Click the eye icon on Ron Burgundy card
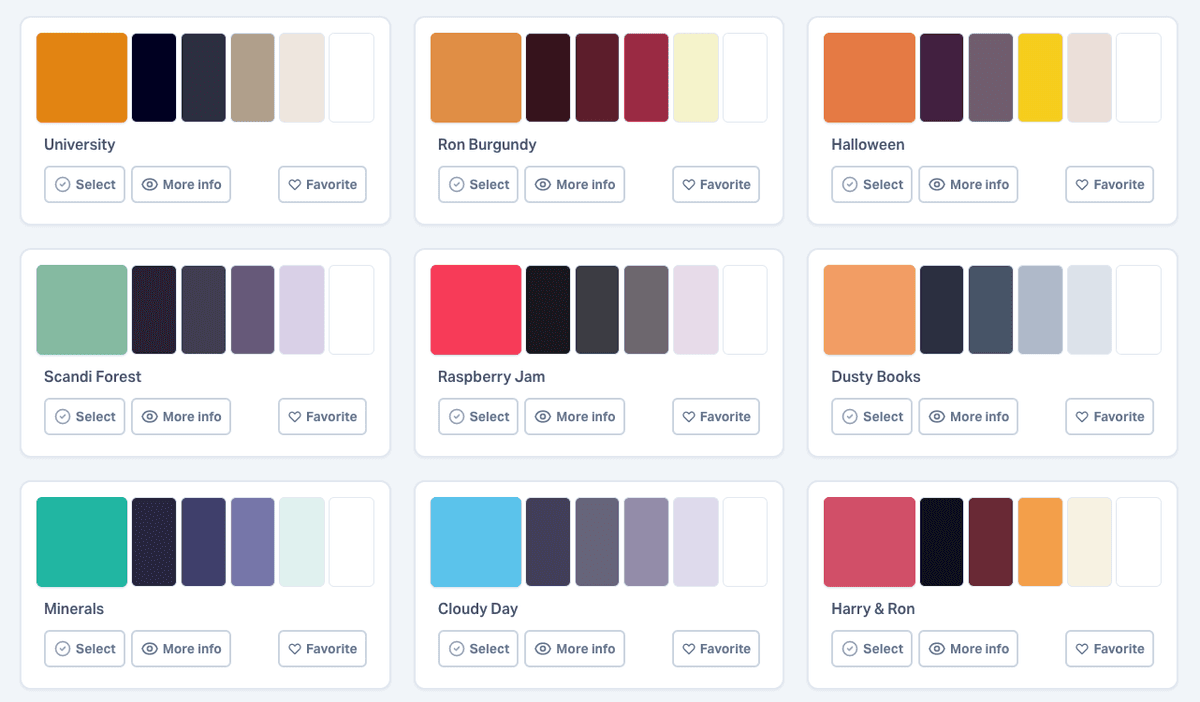Screen dimensions: 1200x702 tap(543, 185)
